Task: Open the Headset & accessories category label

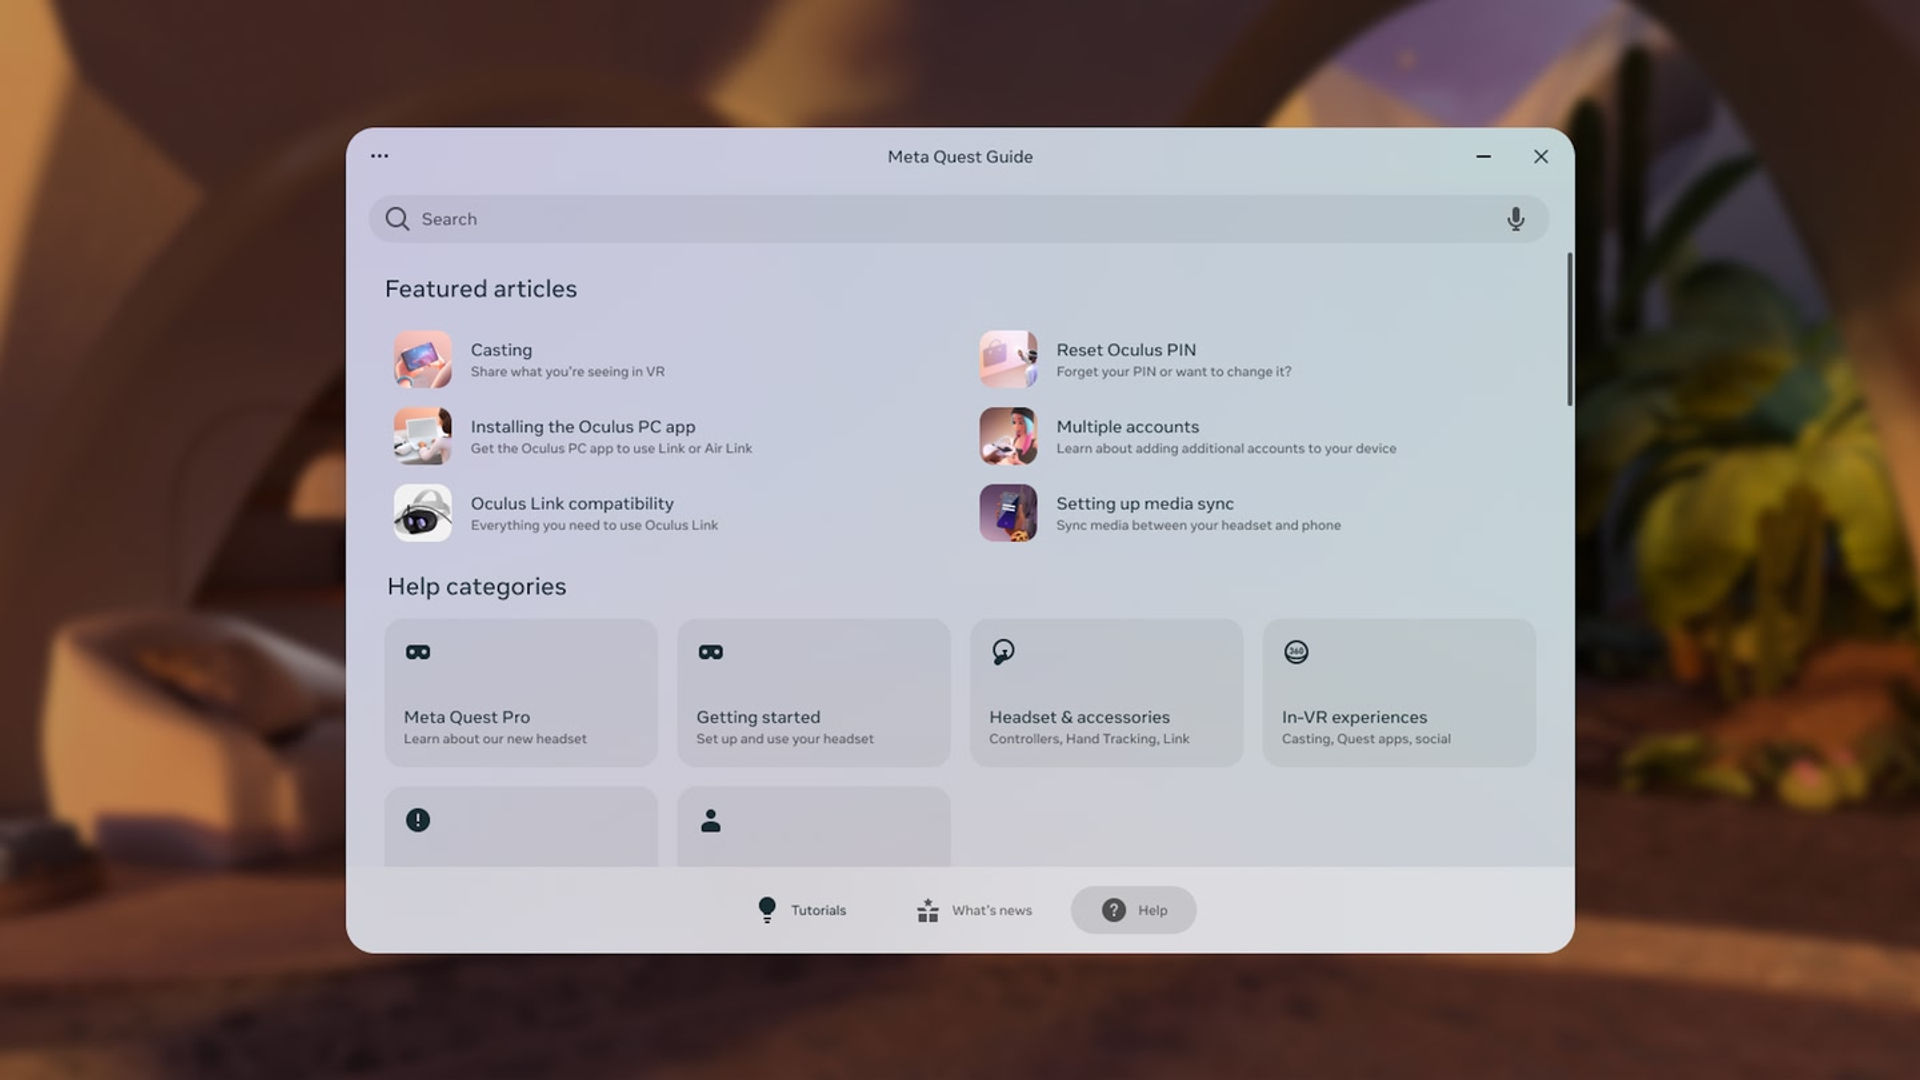Action: pyautogui.click(x=1079, y=717)
